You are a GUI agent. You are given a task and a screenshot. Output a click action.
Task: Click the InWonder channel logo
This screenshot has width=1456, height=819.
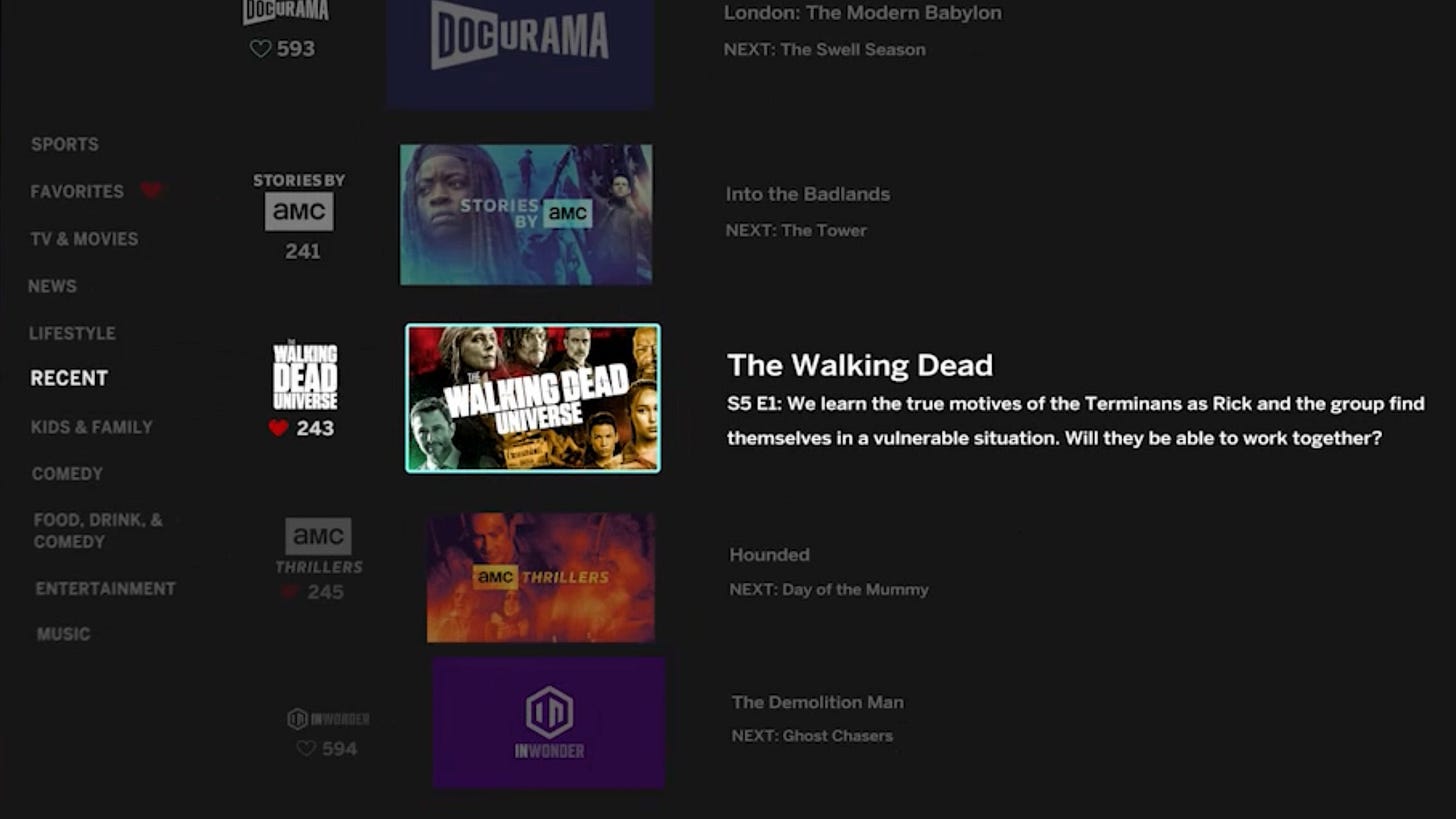point(328,719)
